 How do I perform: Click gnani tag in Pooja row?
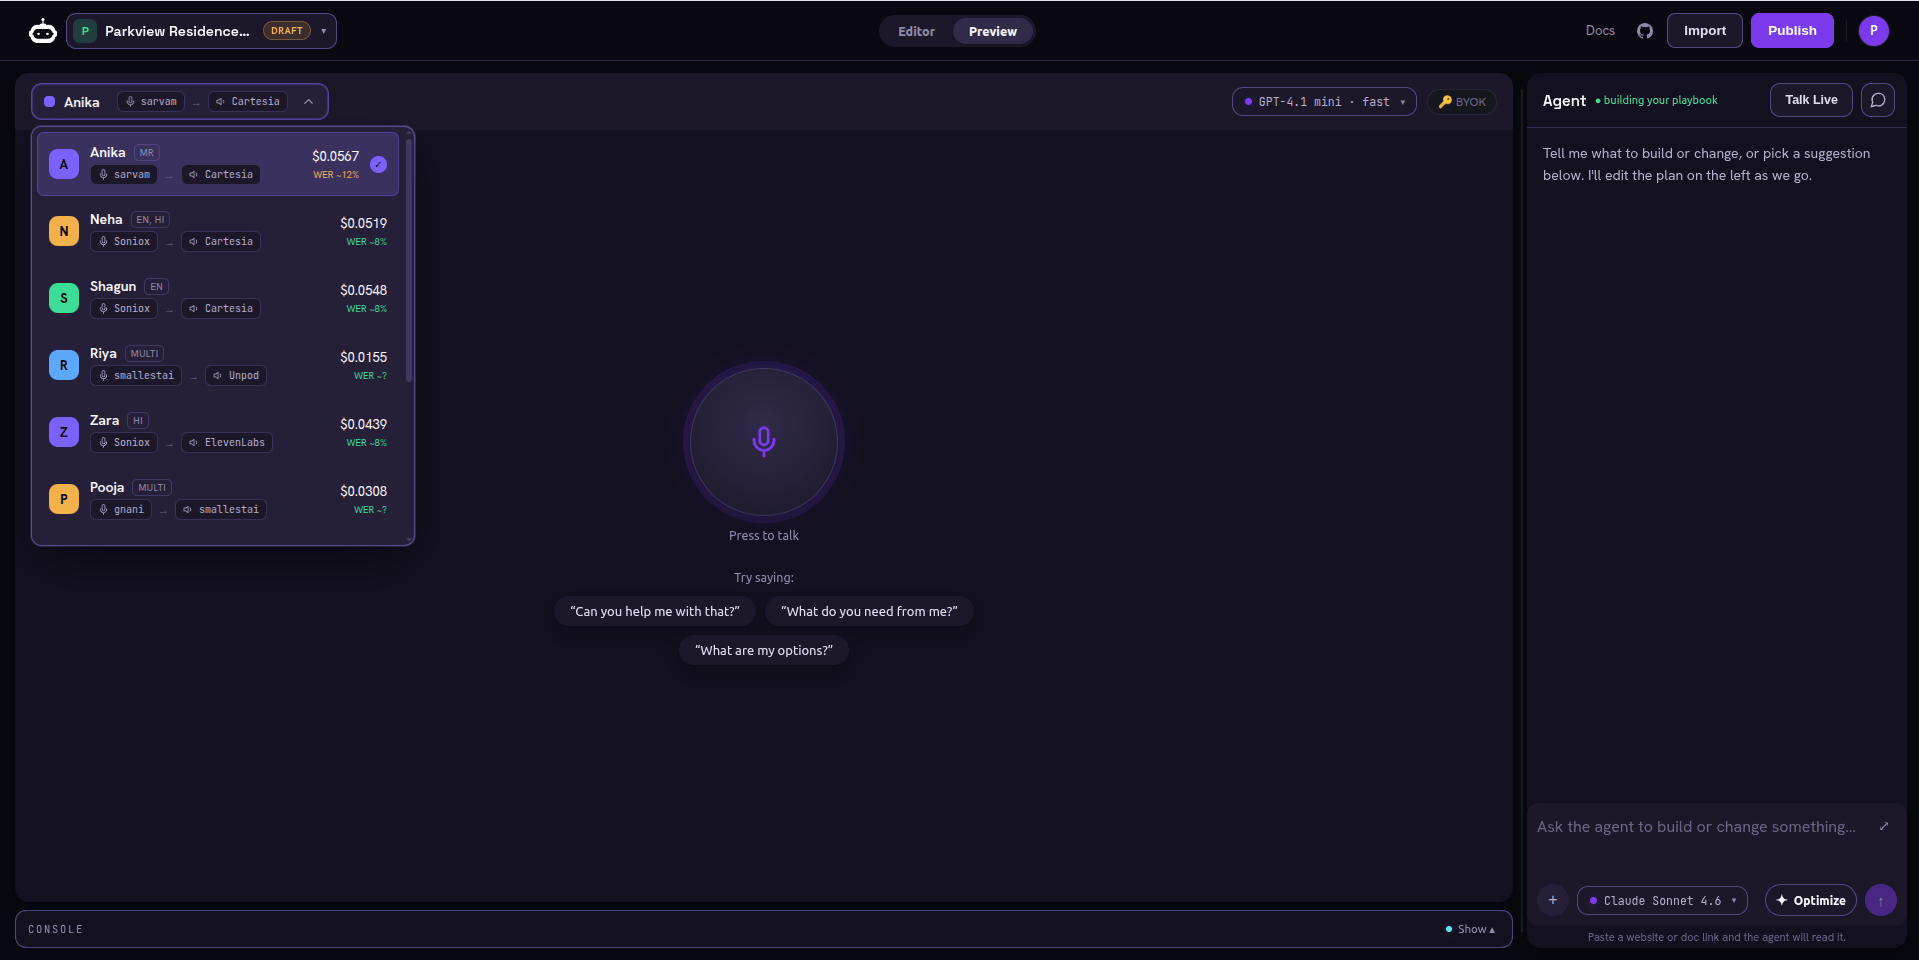click(121, 510)
